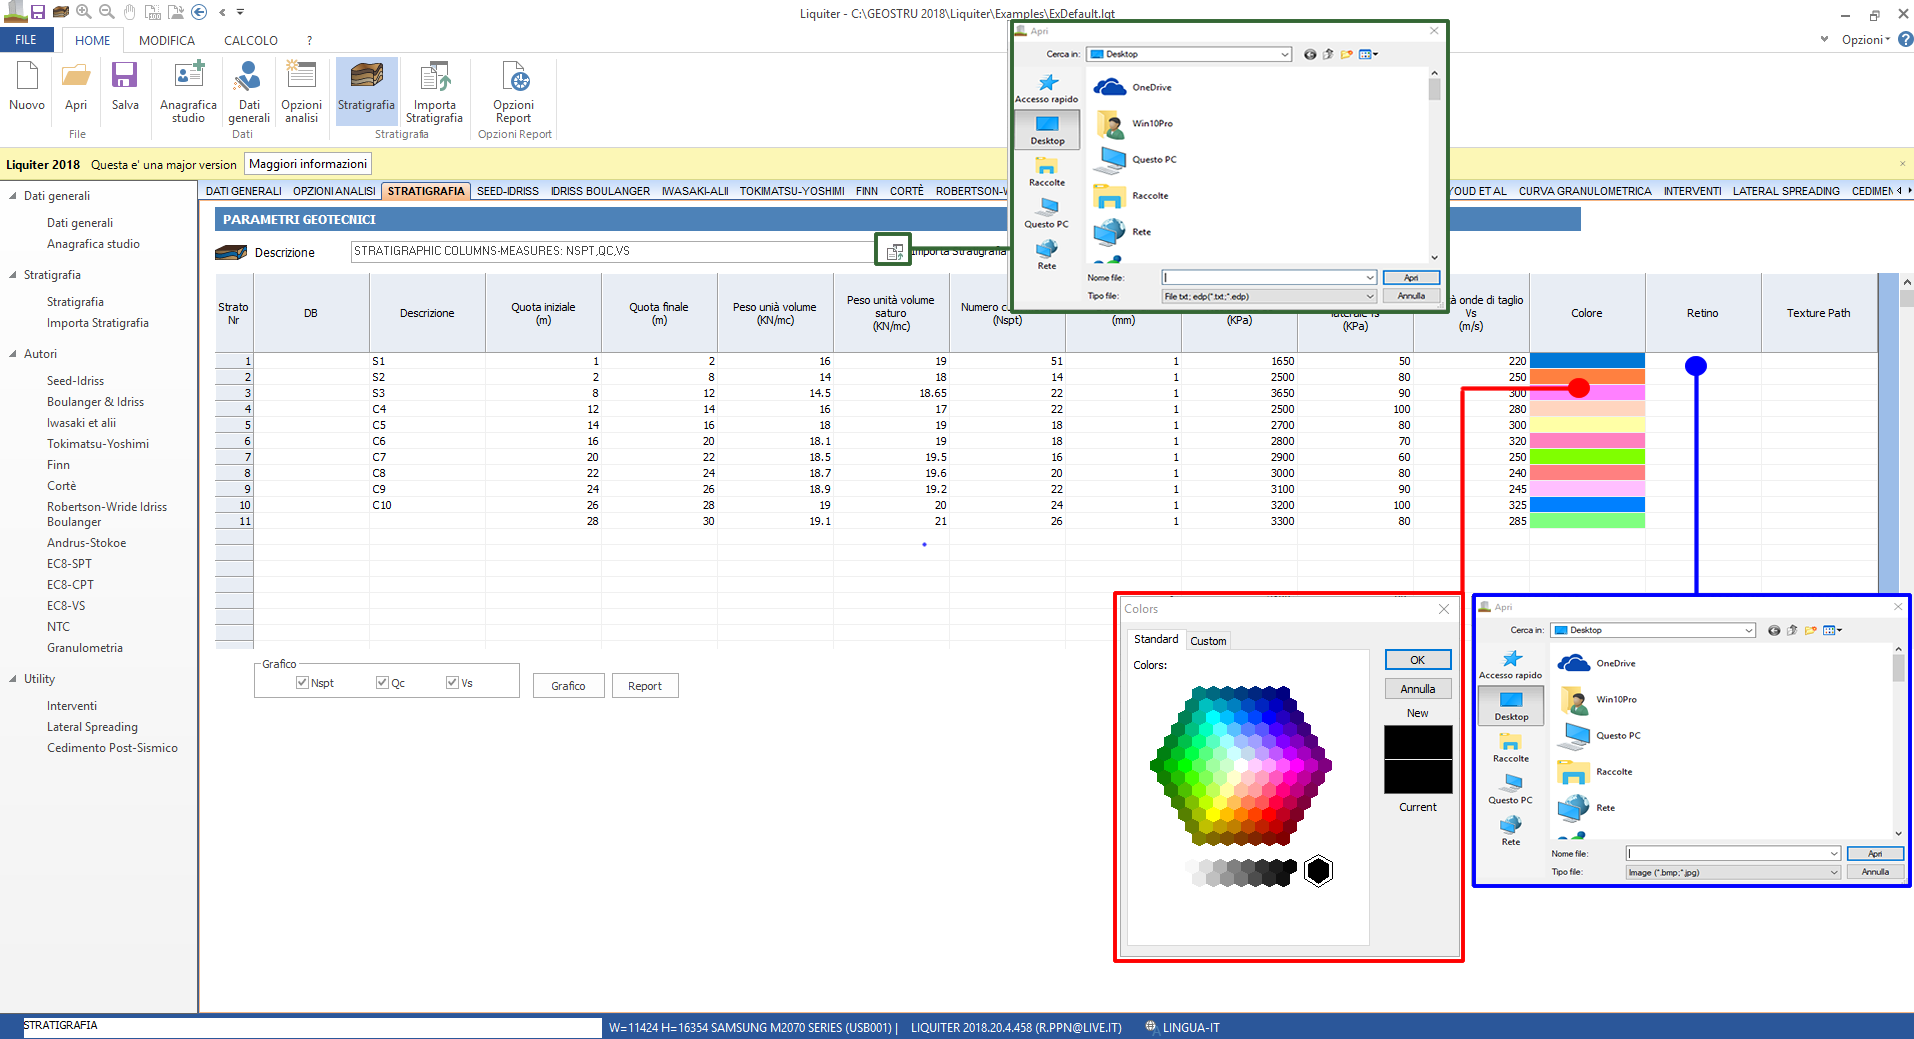Click the blue help question mark icon
This screenshot has width=1914, height=1039.
(1905, 39)
